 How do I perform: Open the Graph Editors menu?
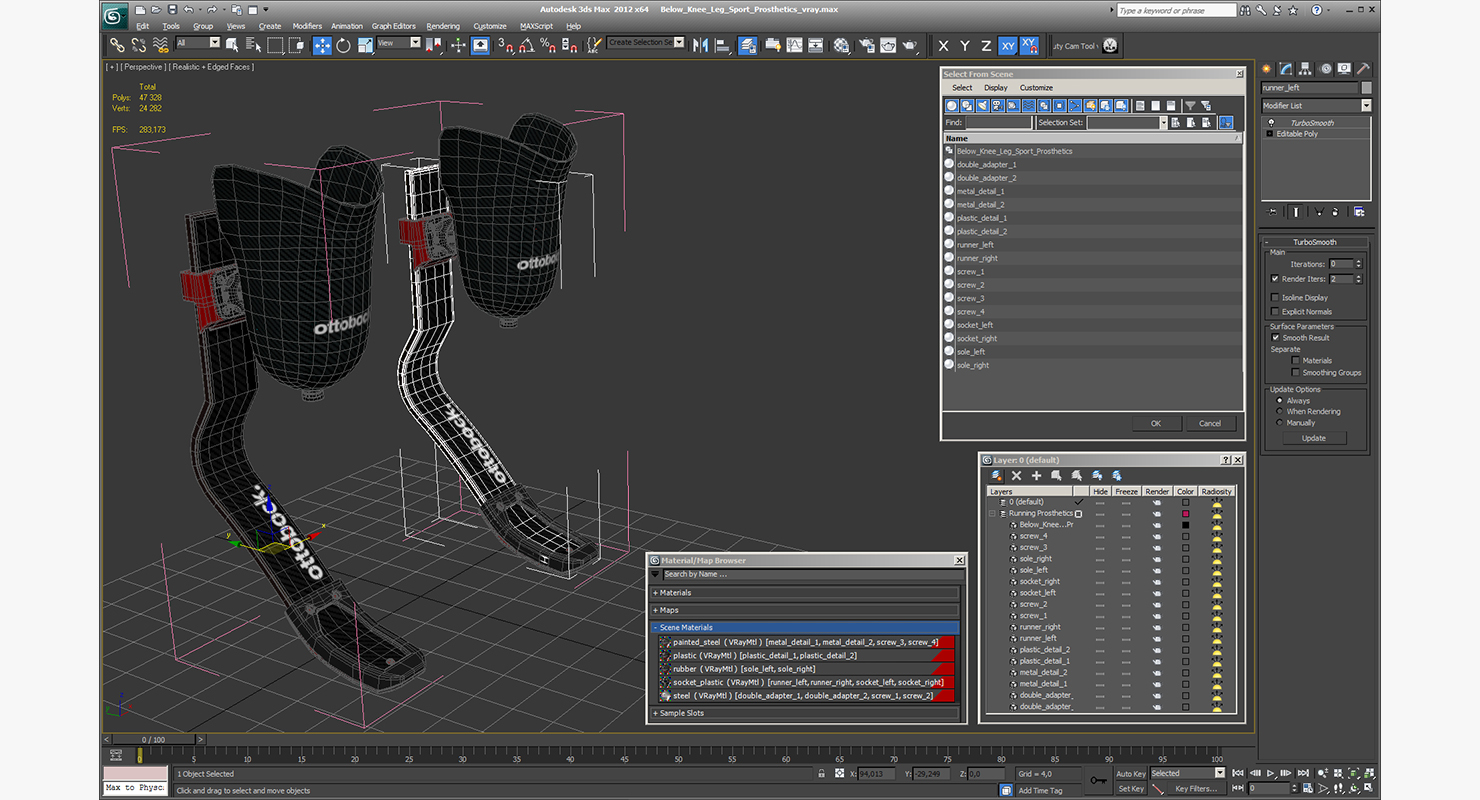(x=394, y=26)
